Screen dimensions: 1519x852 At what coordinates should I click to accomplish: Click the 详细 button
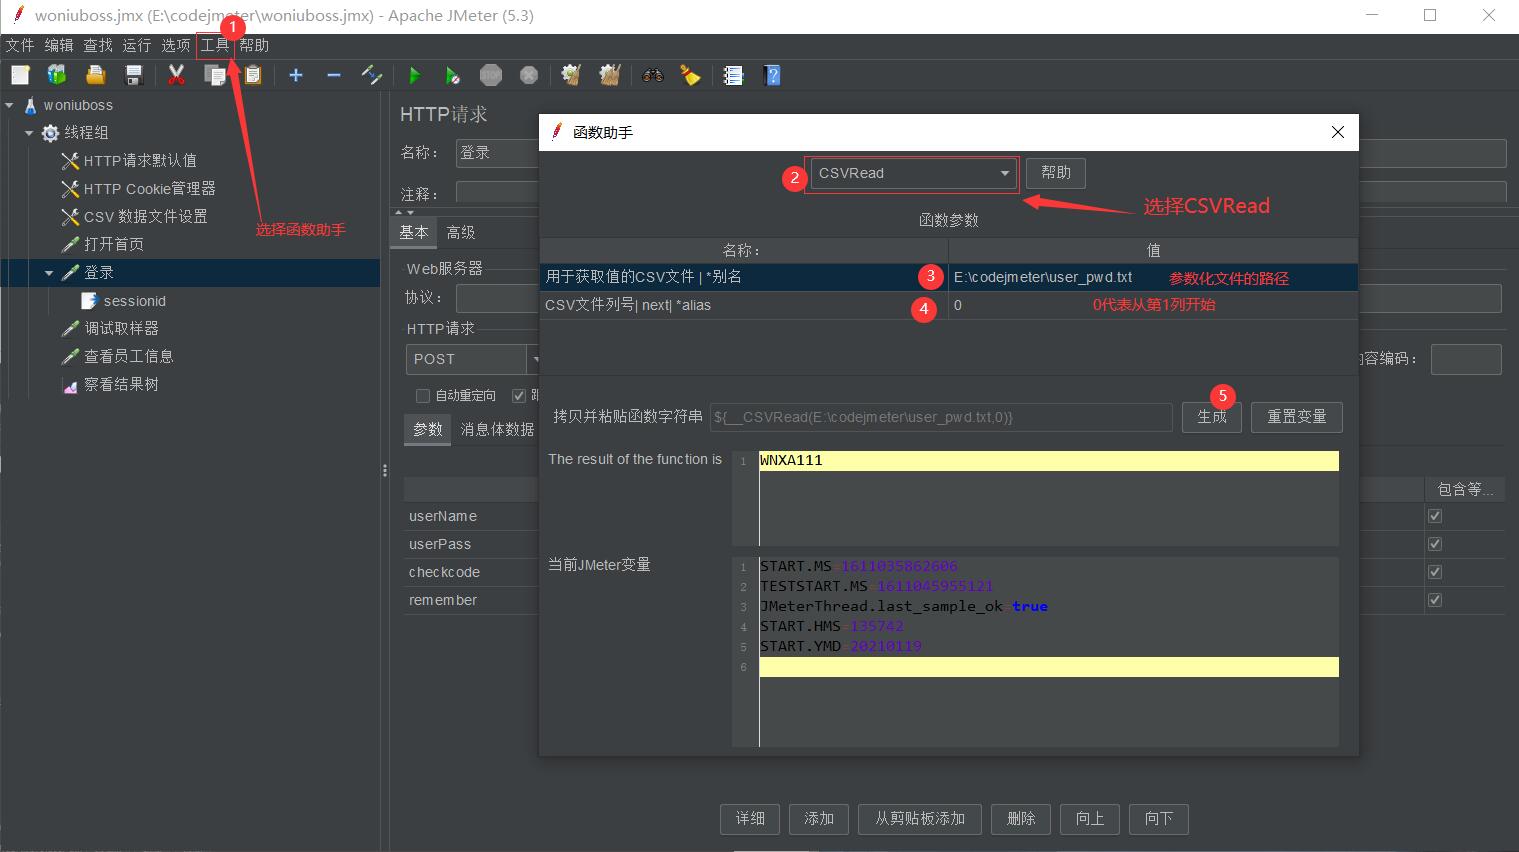(751, 819)
